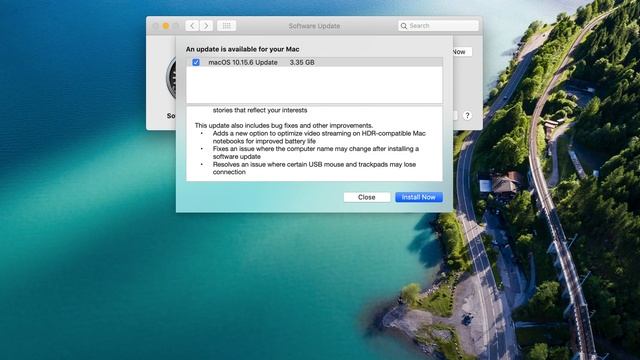Viewport: 640px width, 360px height.
Task: Go back with the left chevron button
Action: tap(192, 26)
